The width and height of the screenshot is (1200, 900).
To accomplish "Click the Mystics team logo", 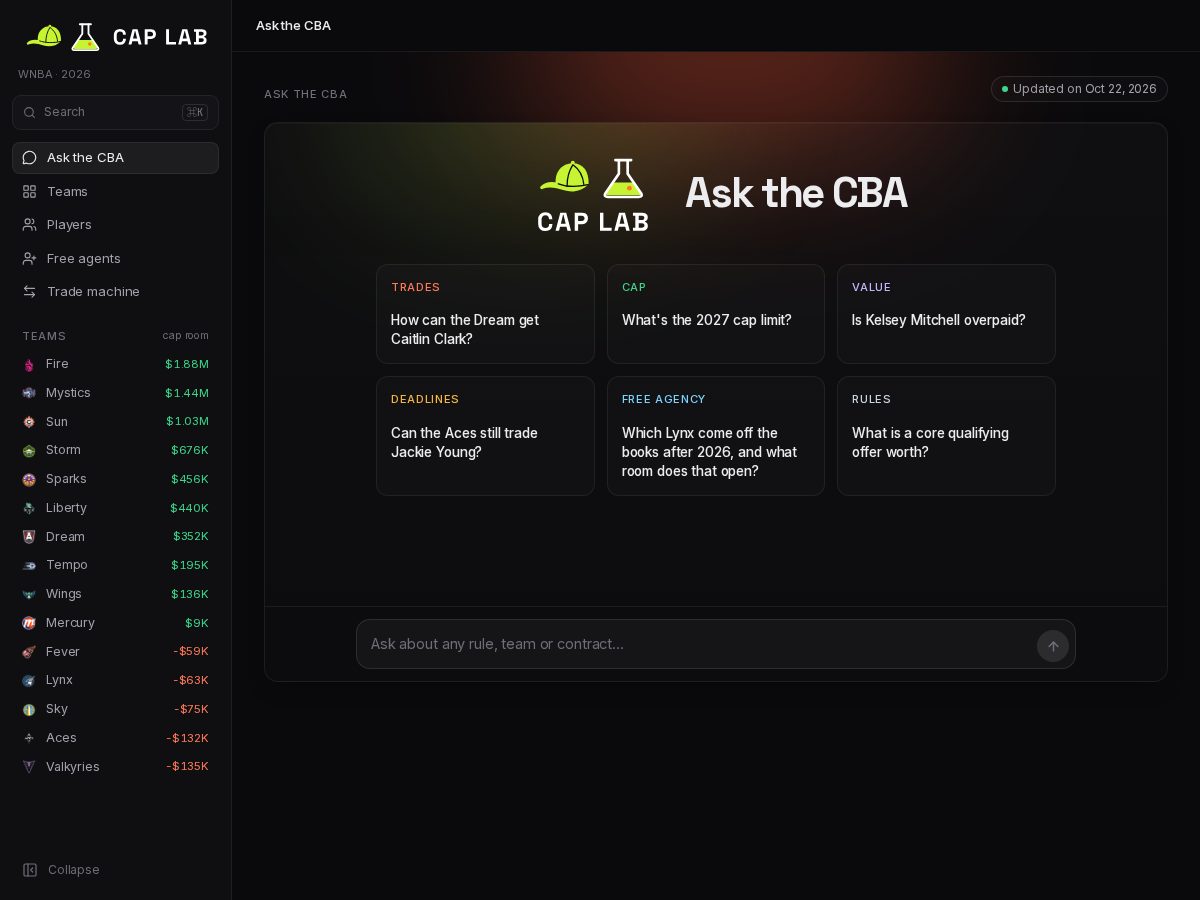I will click(29, 393).
